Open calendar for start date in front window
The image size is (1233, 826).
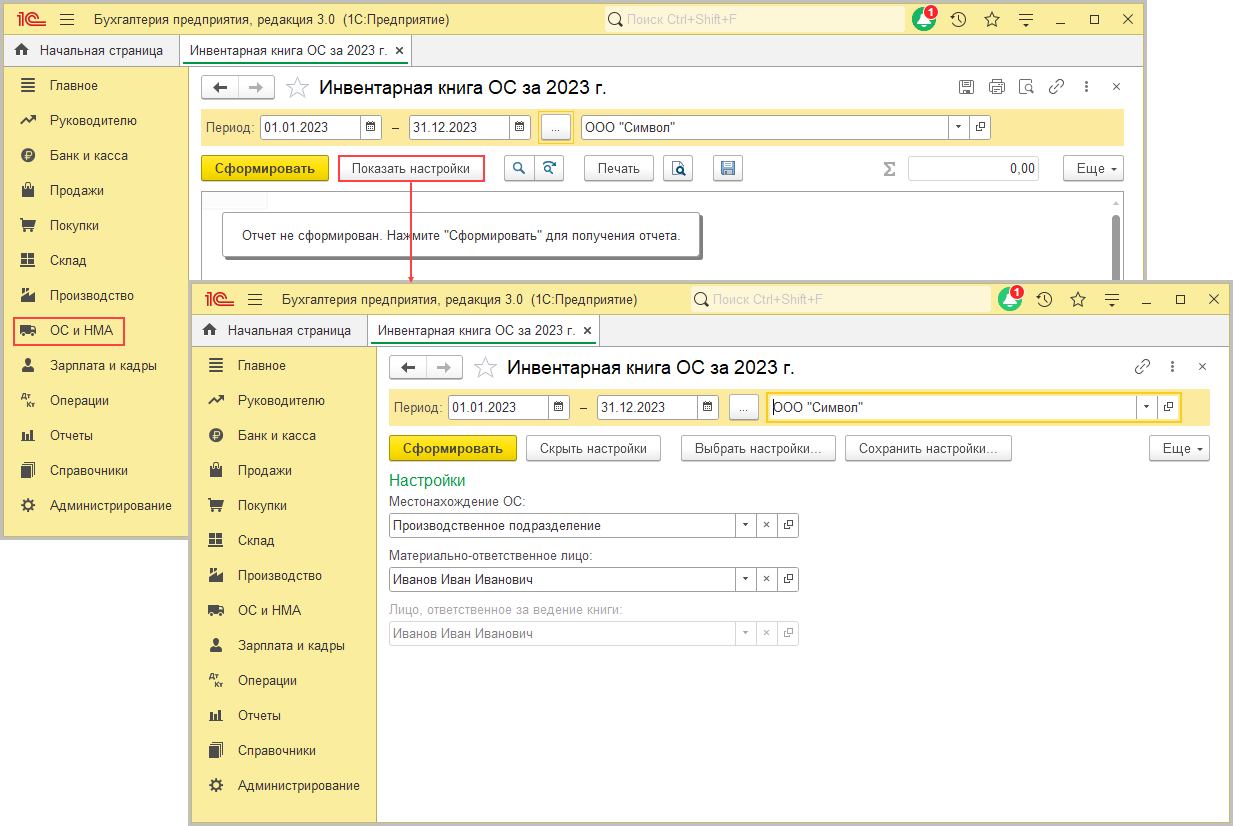(x=560, y=407)
